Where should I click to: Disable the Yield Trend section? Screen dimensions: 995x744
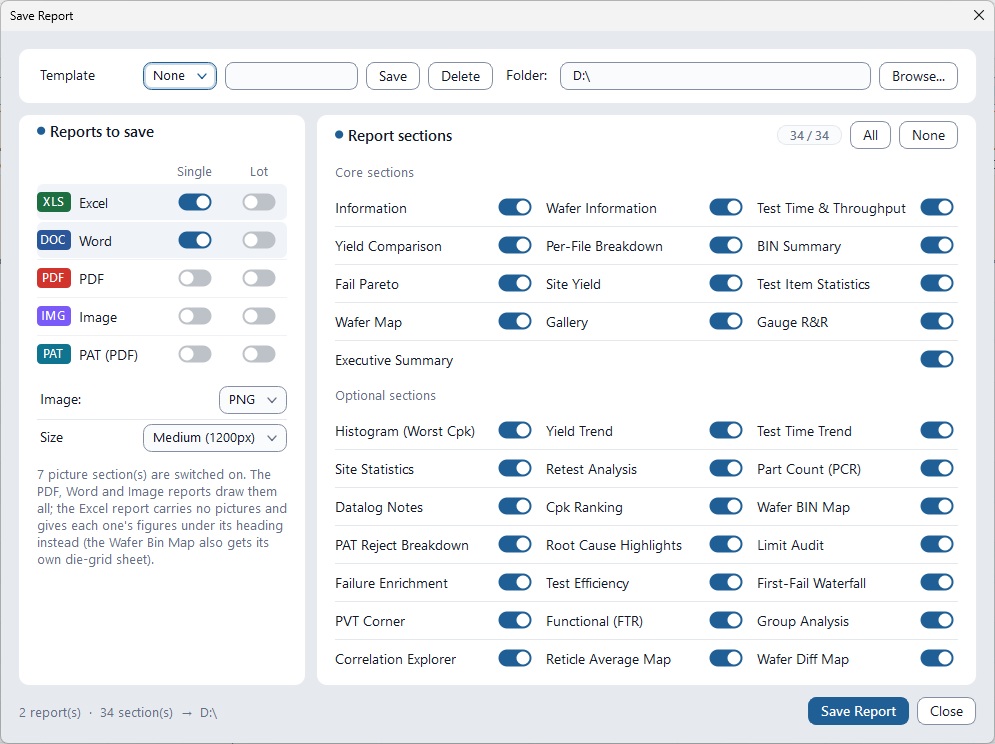(726, 431)
